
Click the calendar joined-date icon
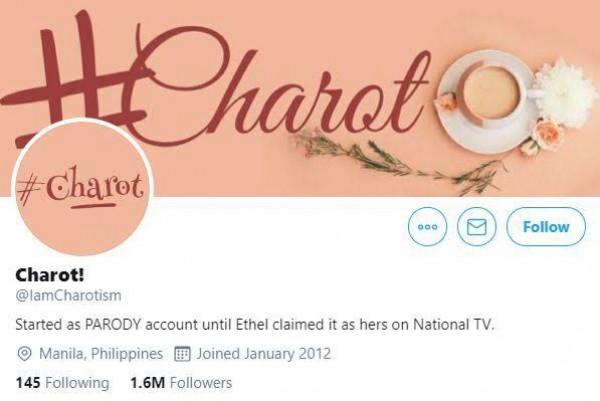coord(182,354)
